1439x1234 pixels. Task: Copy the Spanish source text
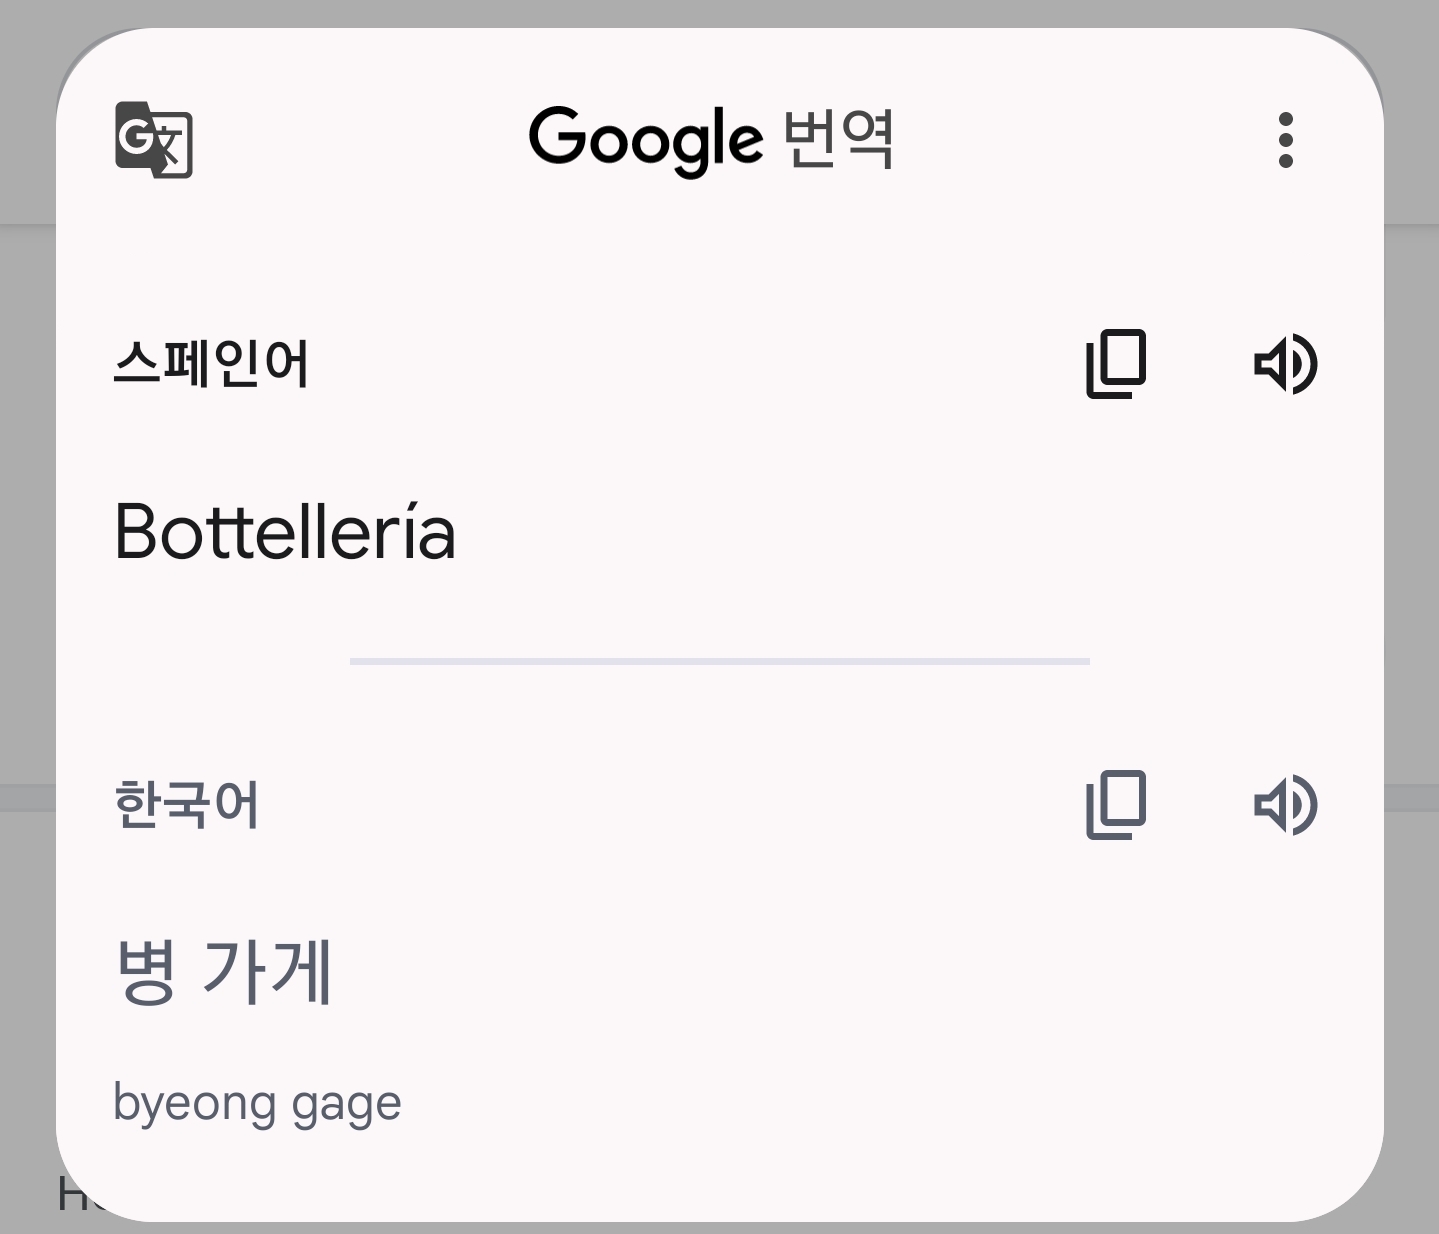tap(1116, 363)
